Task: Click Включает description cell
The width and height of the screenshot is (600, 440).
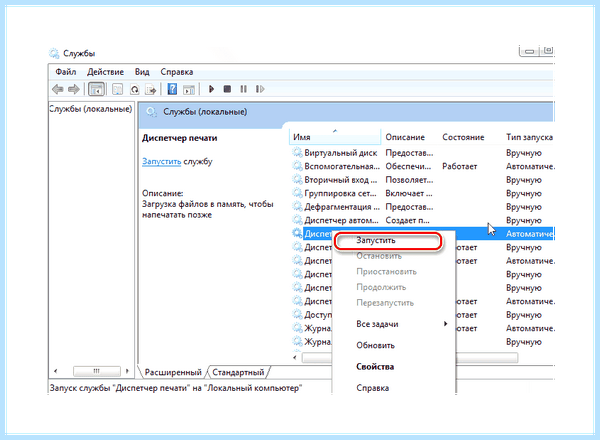Action: 409,193
